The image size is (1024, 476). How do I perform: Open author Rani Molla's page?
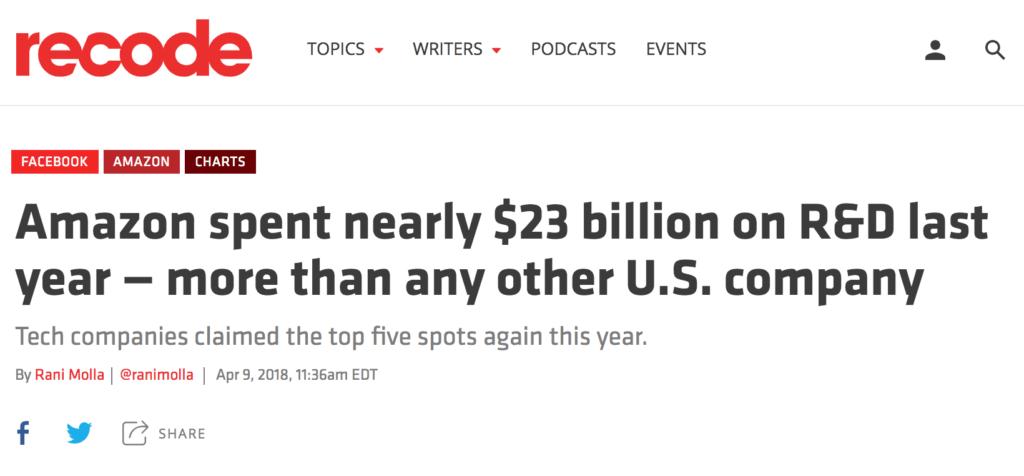[69, 375]
